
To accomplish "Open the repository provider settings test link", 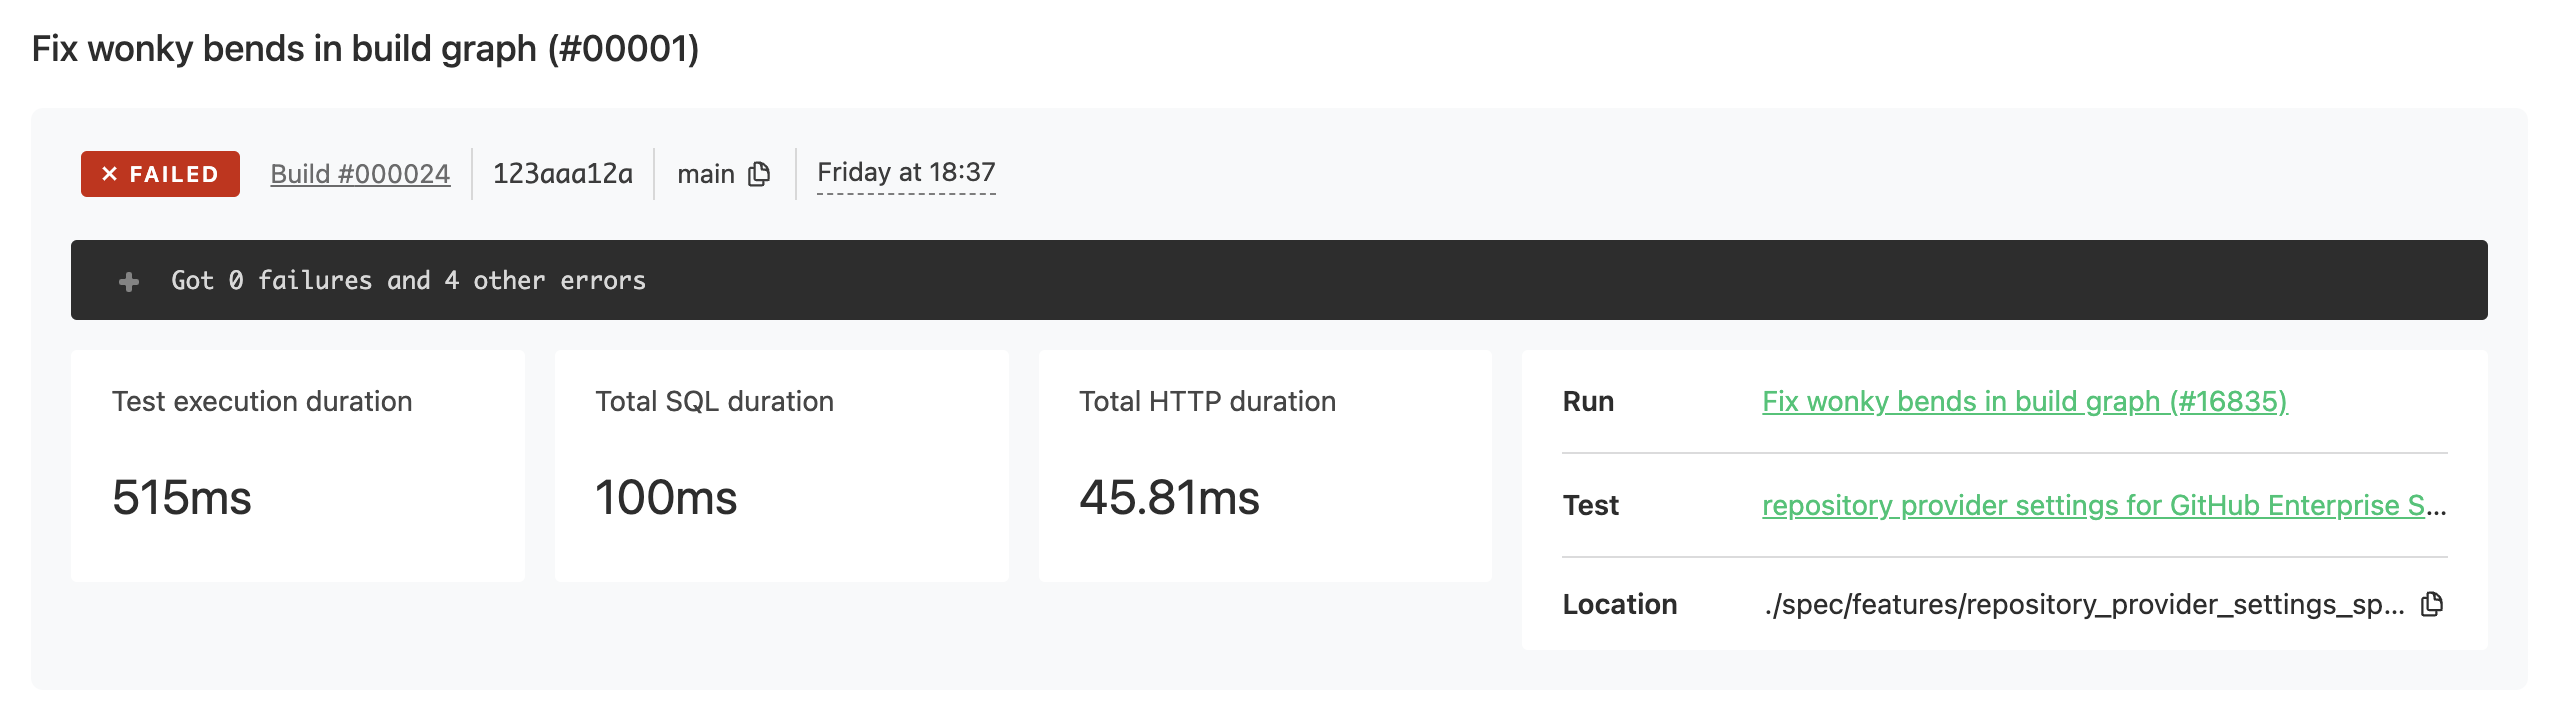I will 2104,505.
